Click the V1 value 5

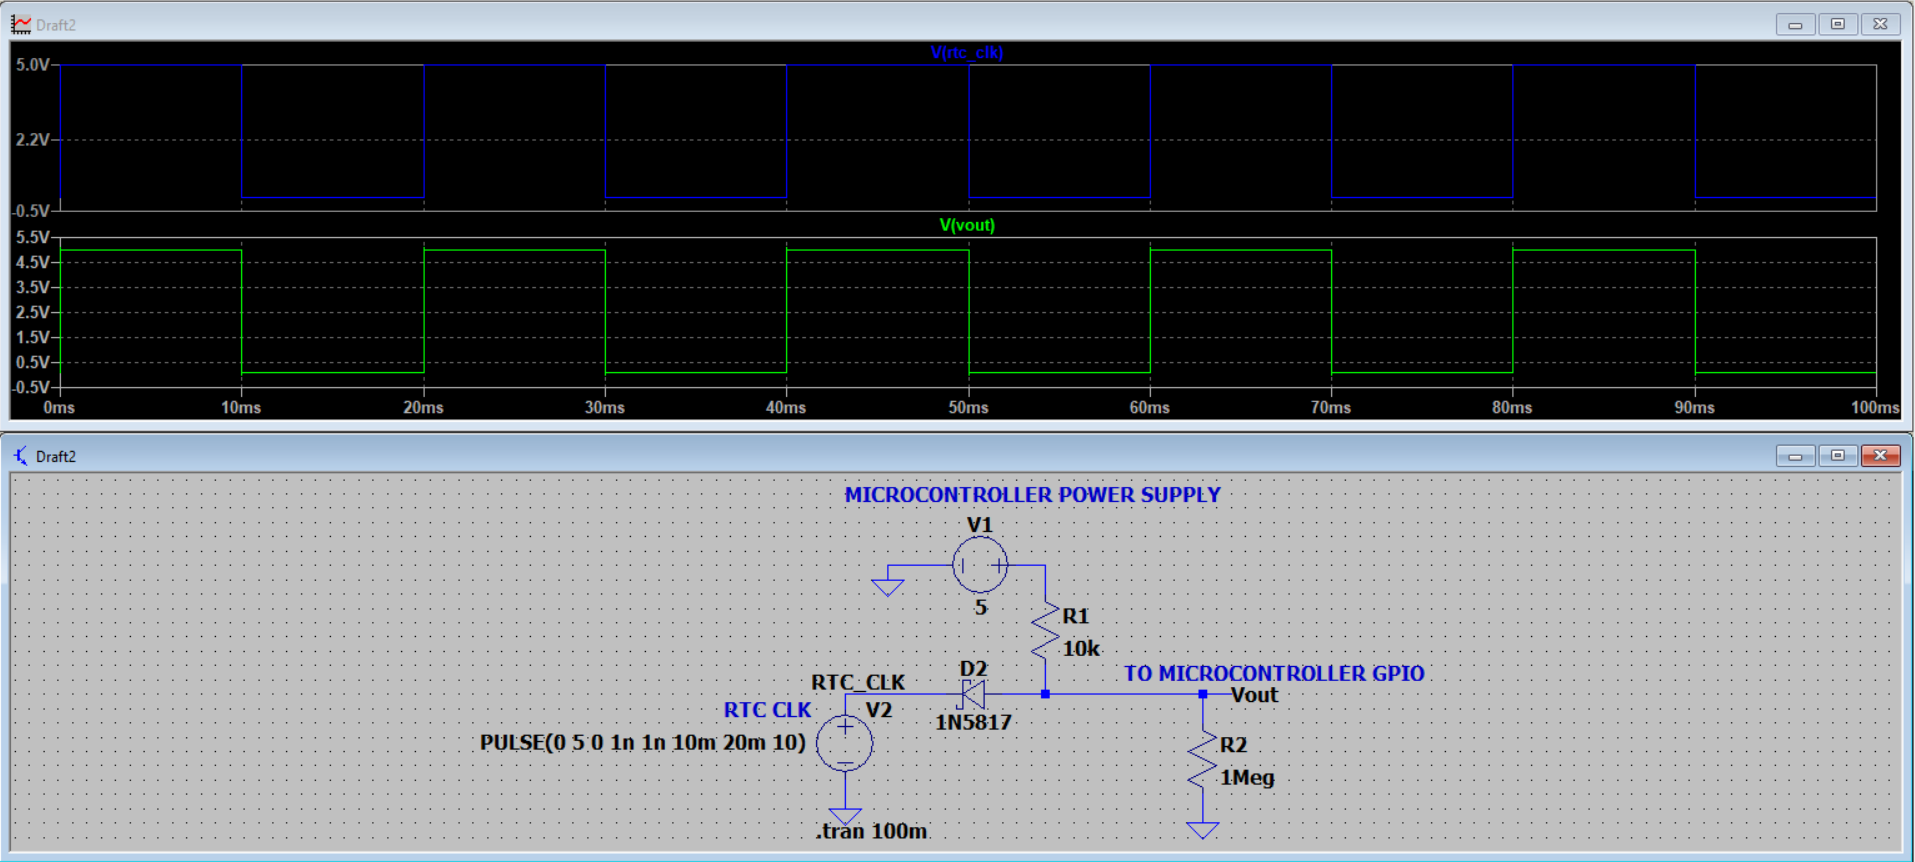(981, 607)
